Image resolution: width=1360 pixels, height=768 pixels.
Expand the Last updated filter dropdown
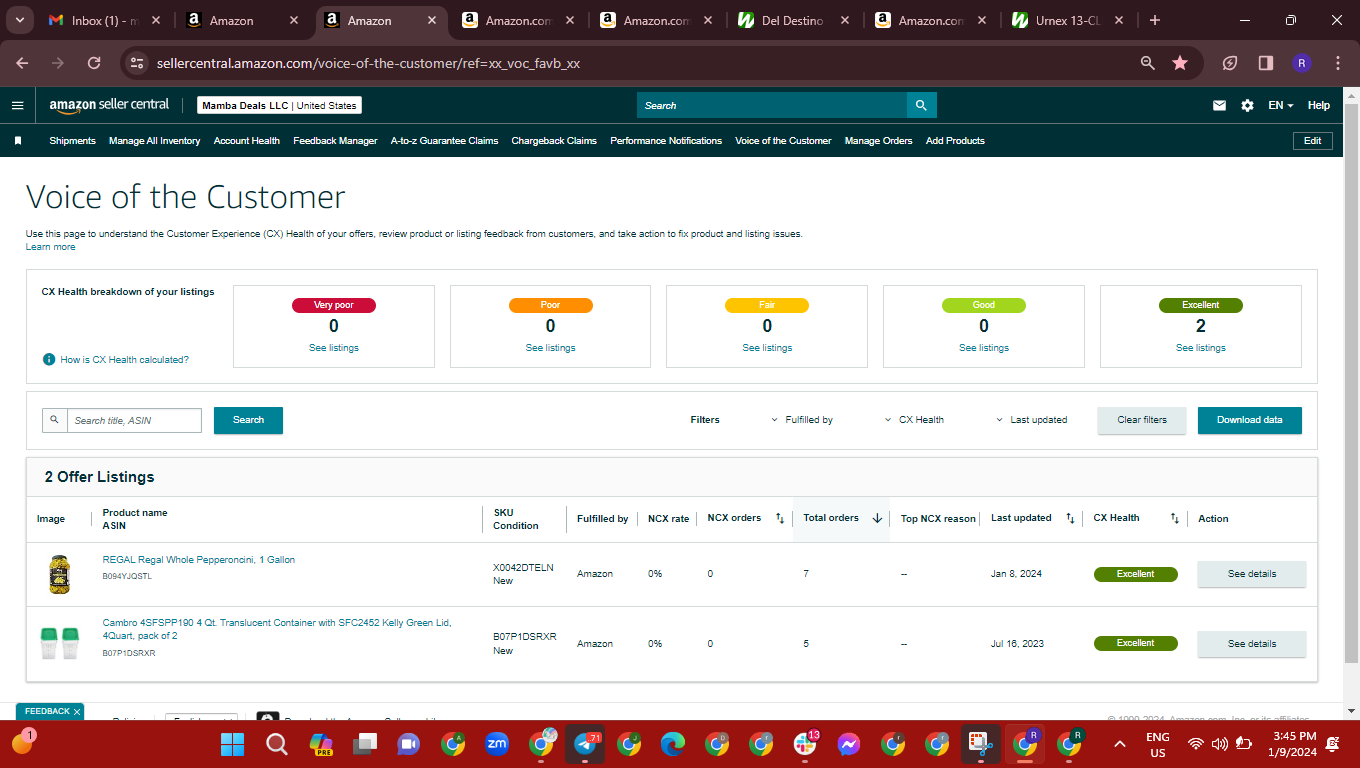point(1031,420)
